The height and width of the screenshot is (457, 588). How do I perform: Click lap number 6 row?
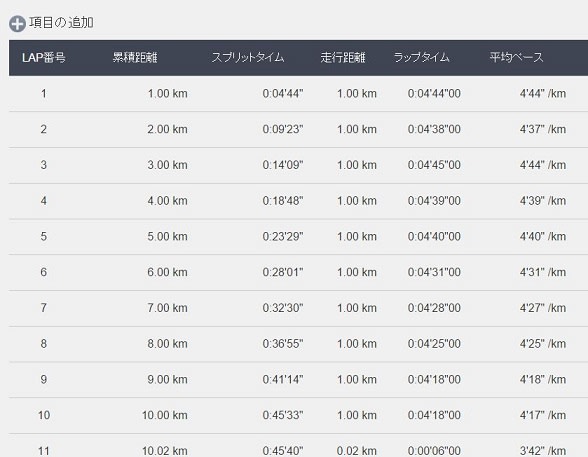point(298,272)
